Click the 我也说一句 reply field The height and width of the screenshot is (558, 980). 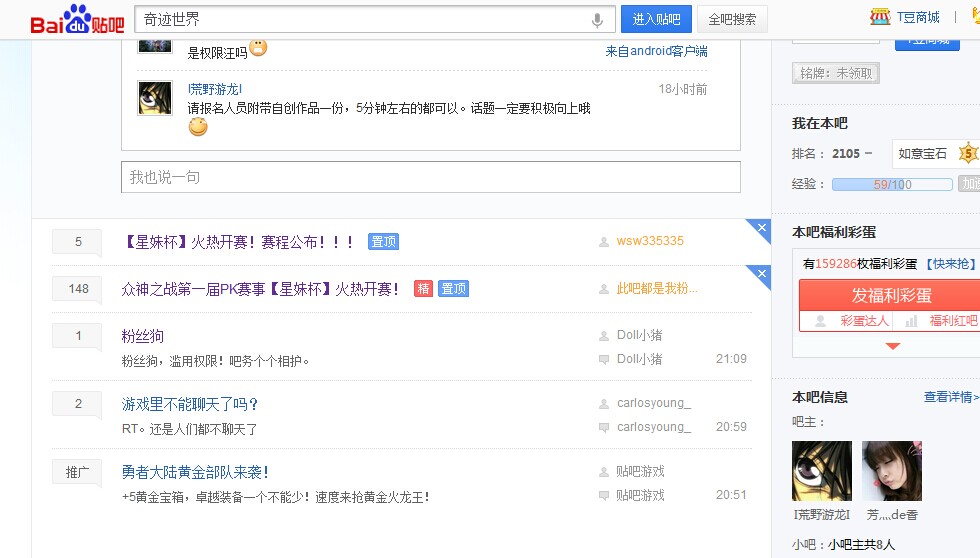tap(431, 177)
